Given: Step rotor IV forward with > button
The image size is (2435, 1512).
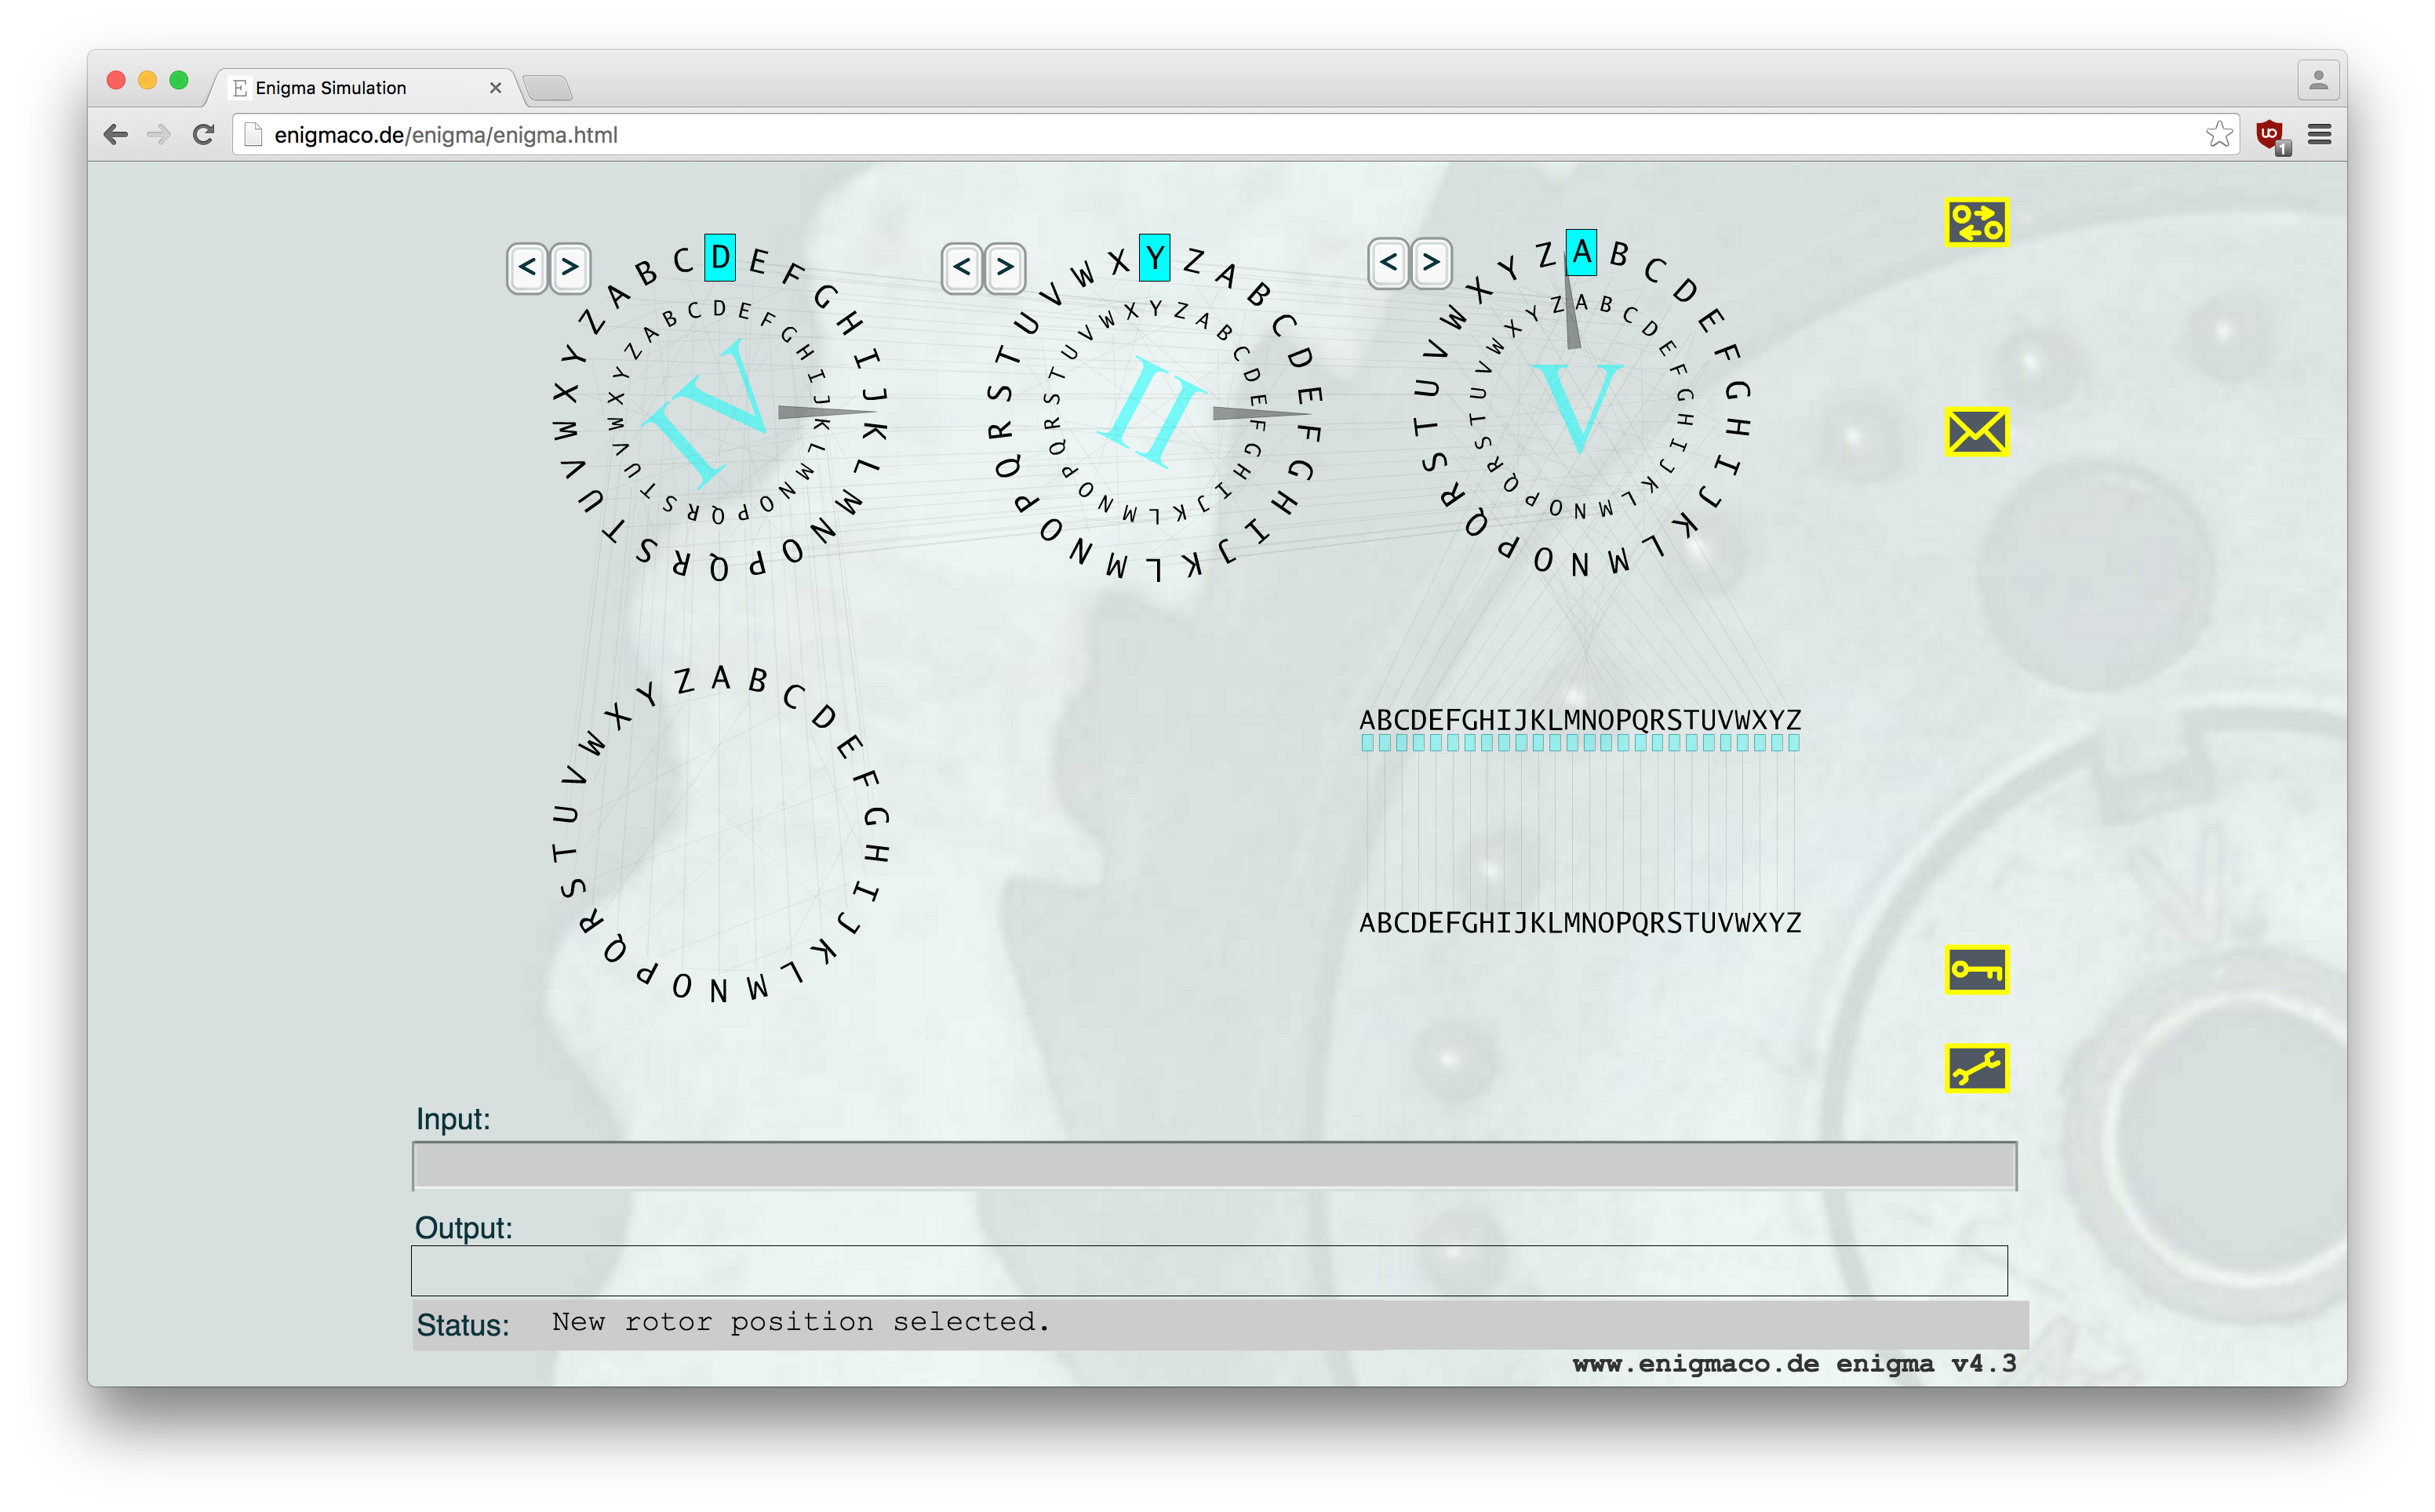Looking at the screenshot, I should point(570,268).
